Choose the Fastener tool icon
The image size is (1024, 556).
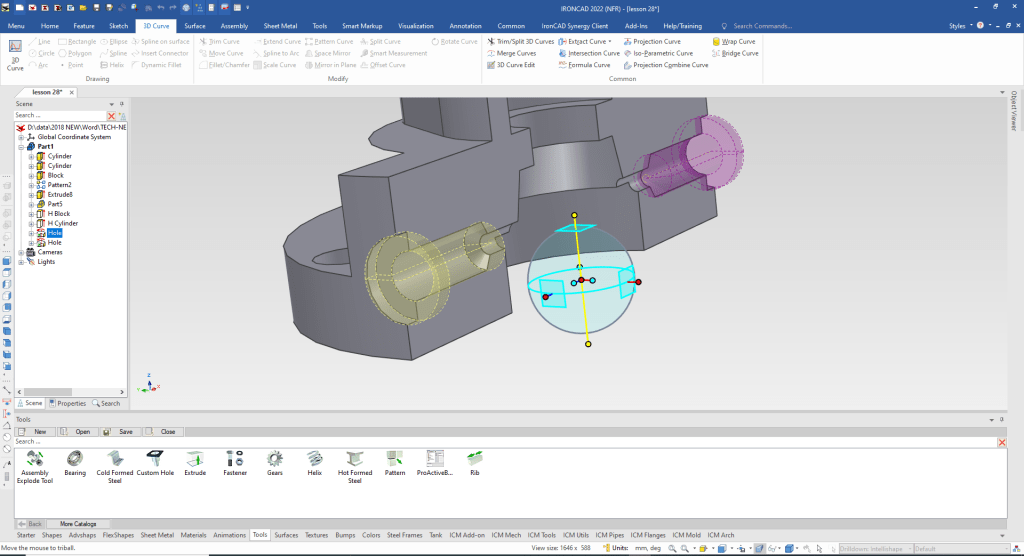click(235, 459)
